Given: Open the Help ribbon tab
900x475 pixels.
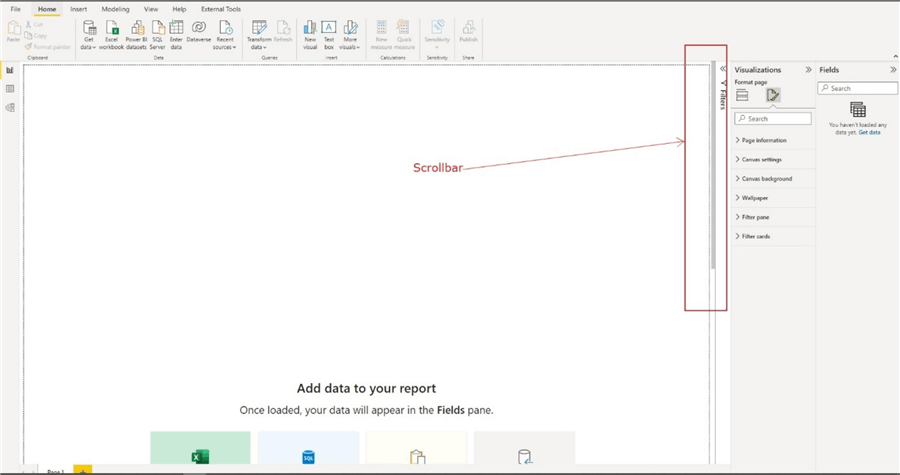Looking at the screenshot, I should (x=179, y=9).
